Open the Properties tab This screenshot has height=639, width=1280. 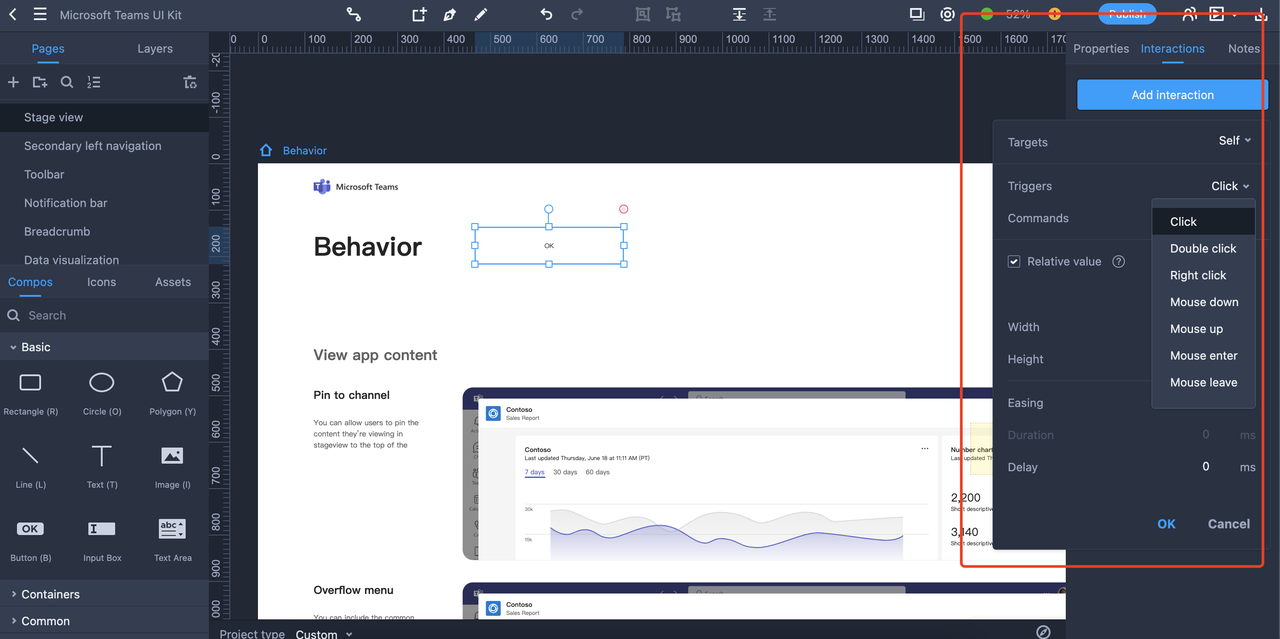[1101, 48]
